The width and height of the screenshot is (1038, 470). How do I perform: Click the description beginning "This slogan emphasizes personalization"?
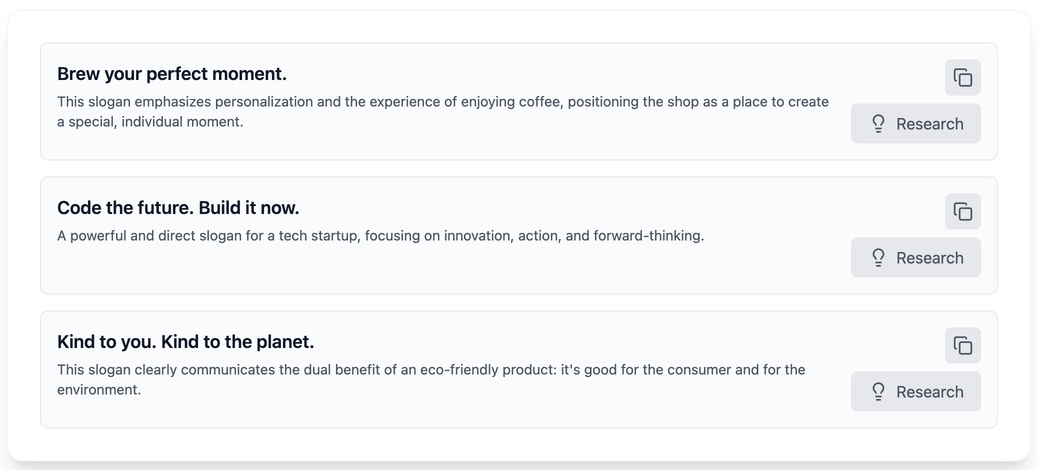coord(443,112)
